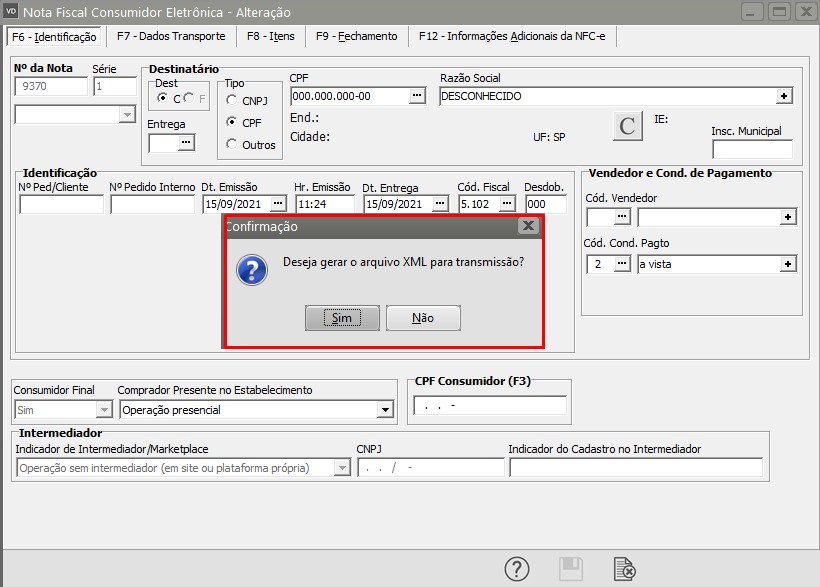Click plus button next to Razão Social

(x=785, y=96)
